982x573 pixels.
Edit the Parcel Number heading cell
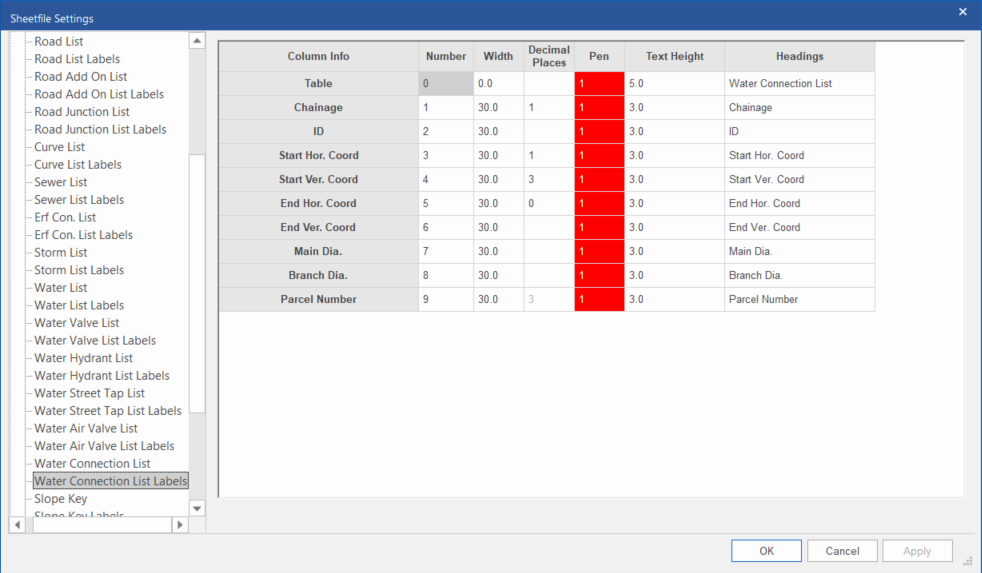[799, 300]
